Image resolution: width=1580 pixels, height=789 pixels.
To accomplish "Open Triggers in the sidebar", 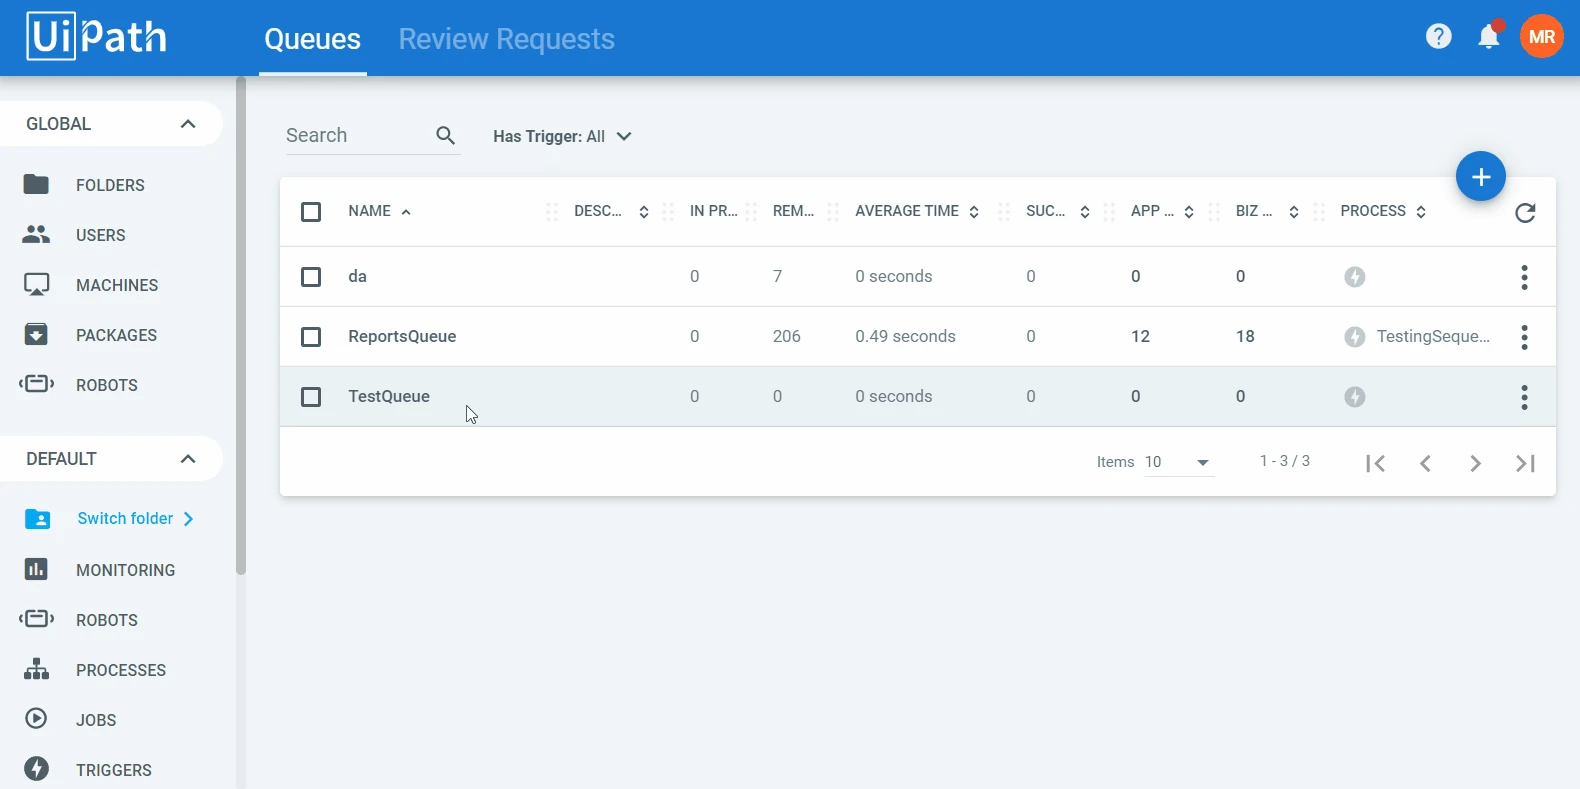I will coord(113,770).
